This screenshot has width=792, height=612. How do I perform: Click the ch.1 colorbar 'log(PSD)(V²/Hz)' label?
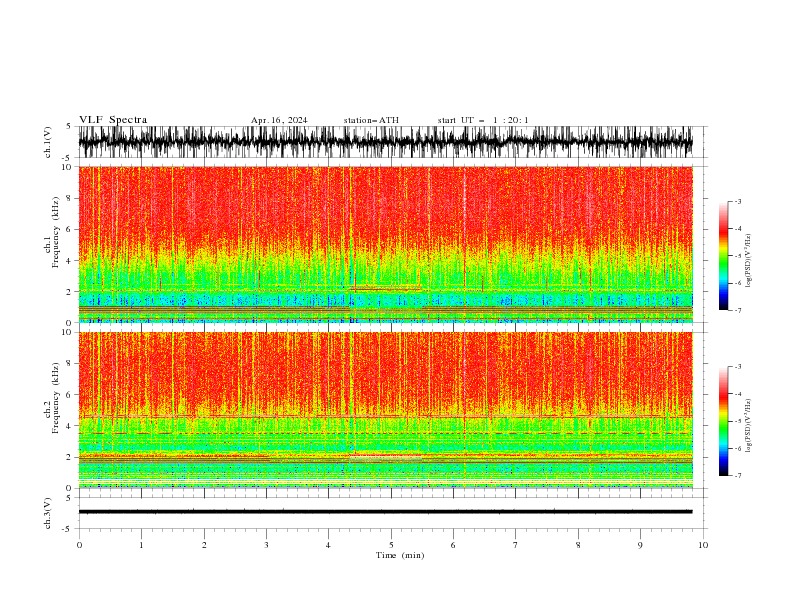tap(749, 261)
